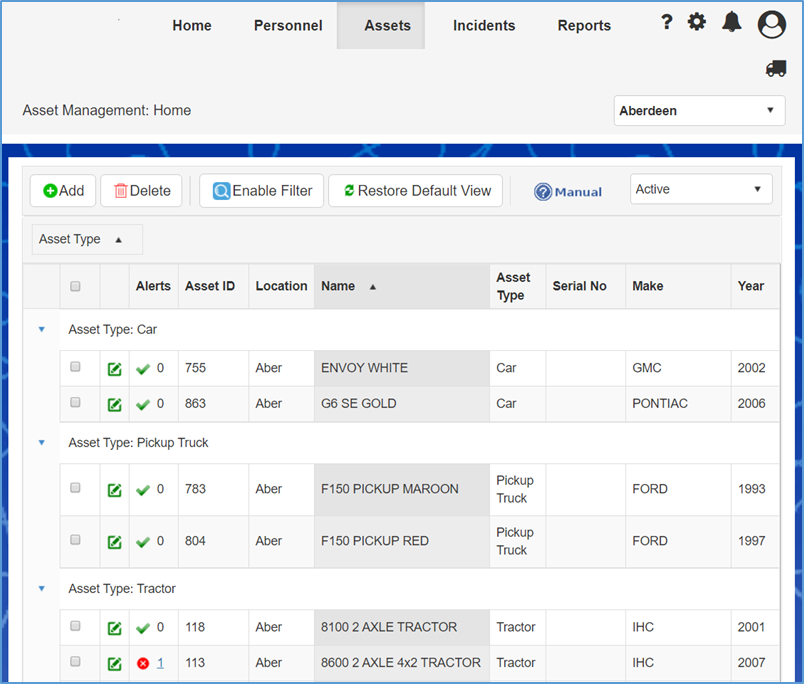Open settings via the gear icon
804x684 pixels.
697,22
